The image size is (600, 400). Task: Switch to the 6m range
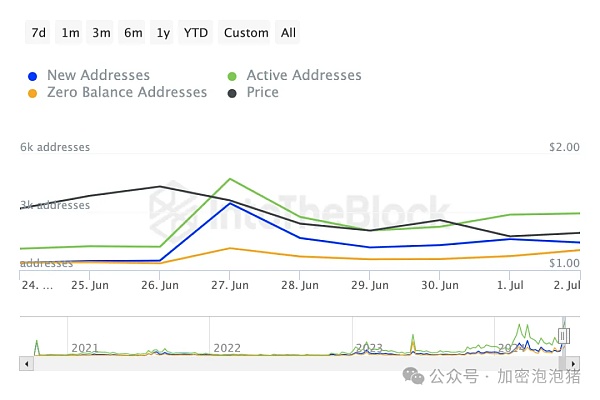tap(133, 33)
